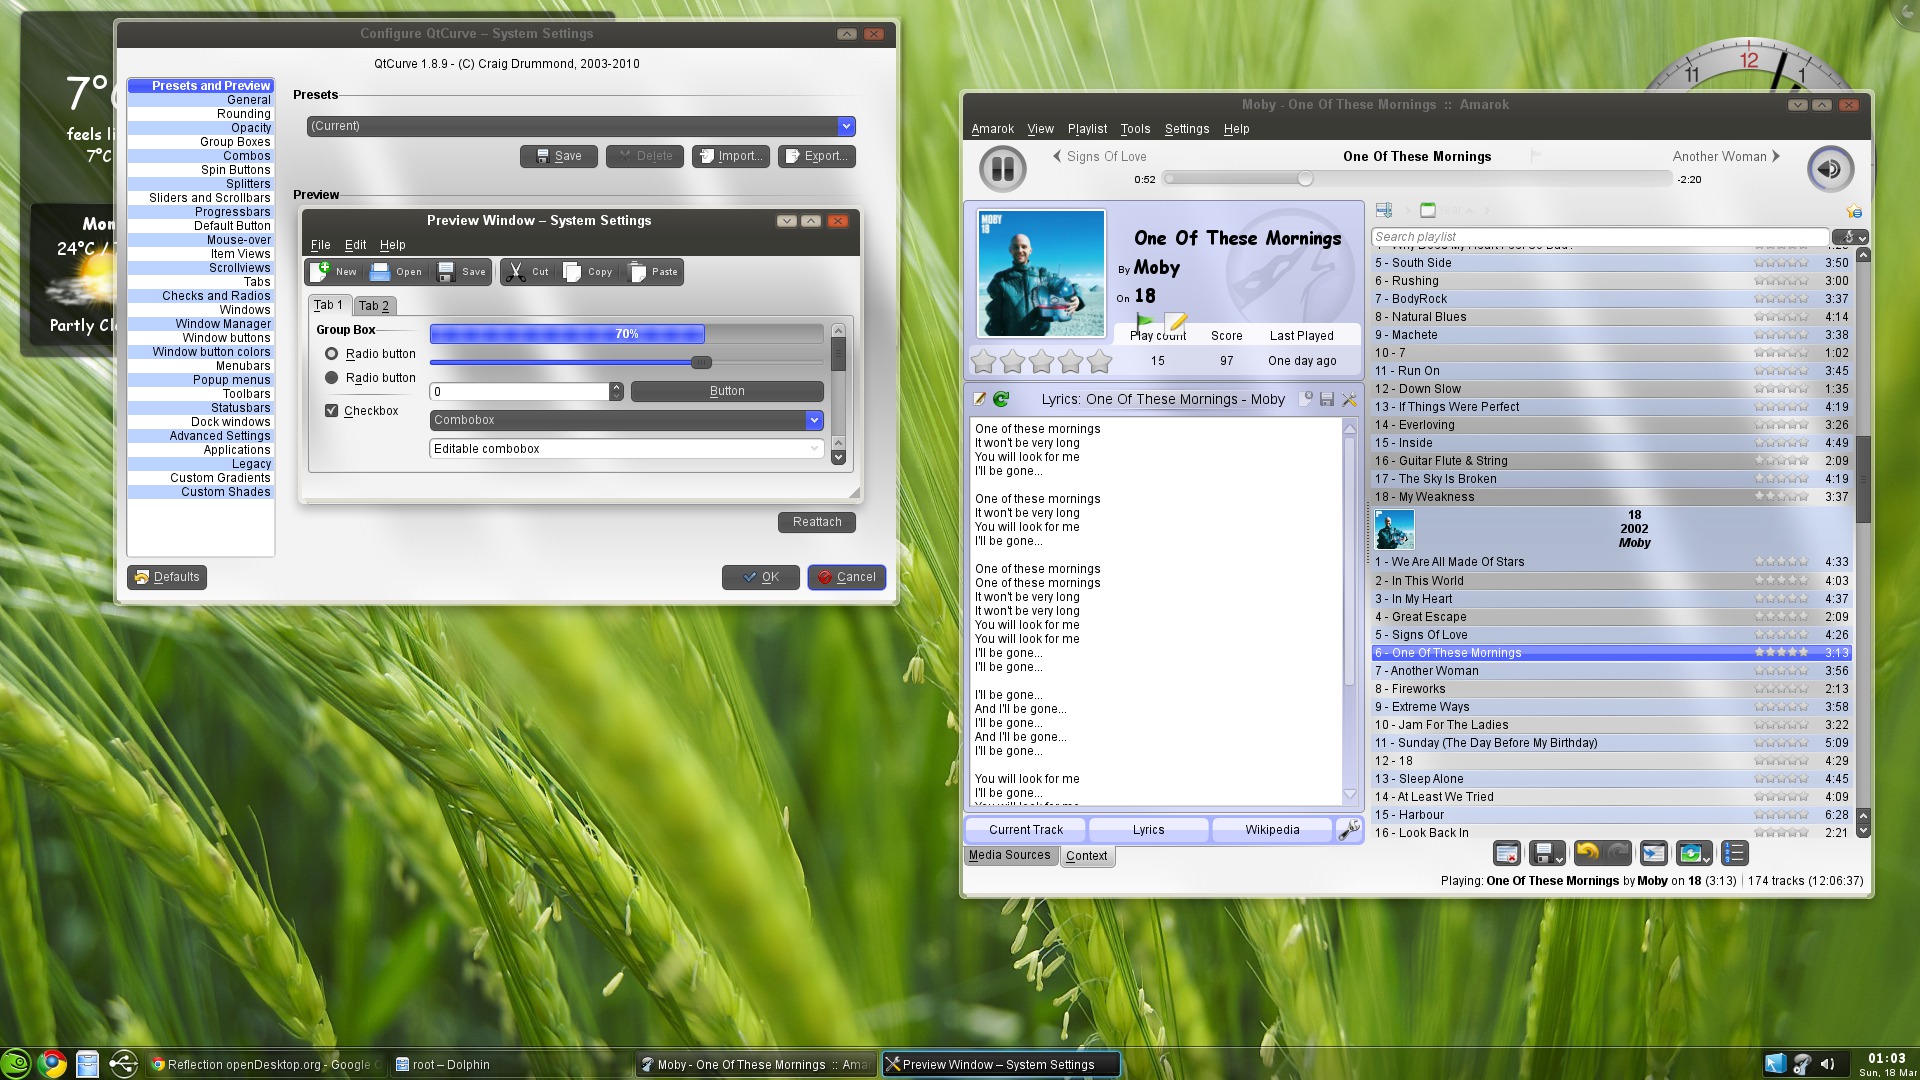
Task: Go to previous track Signs Of Love
Action: coord(1100,156)
